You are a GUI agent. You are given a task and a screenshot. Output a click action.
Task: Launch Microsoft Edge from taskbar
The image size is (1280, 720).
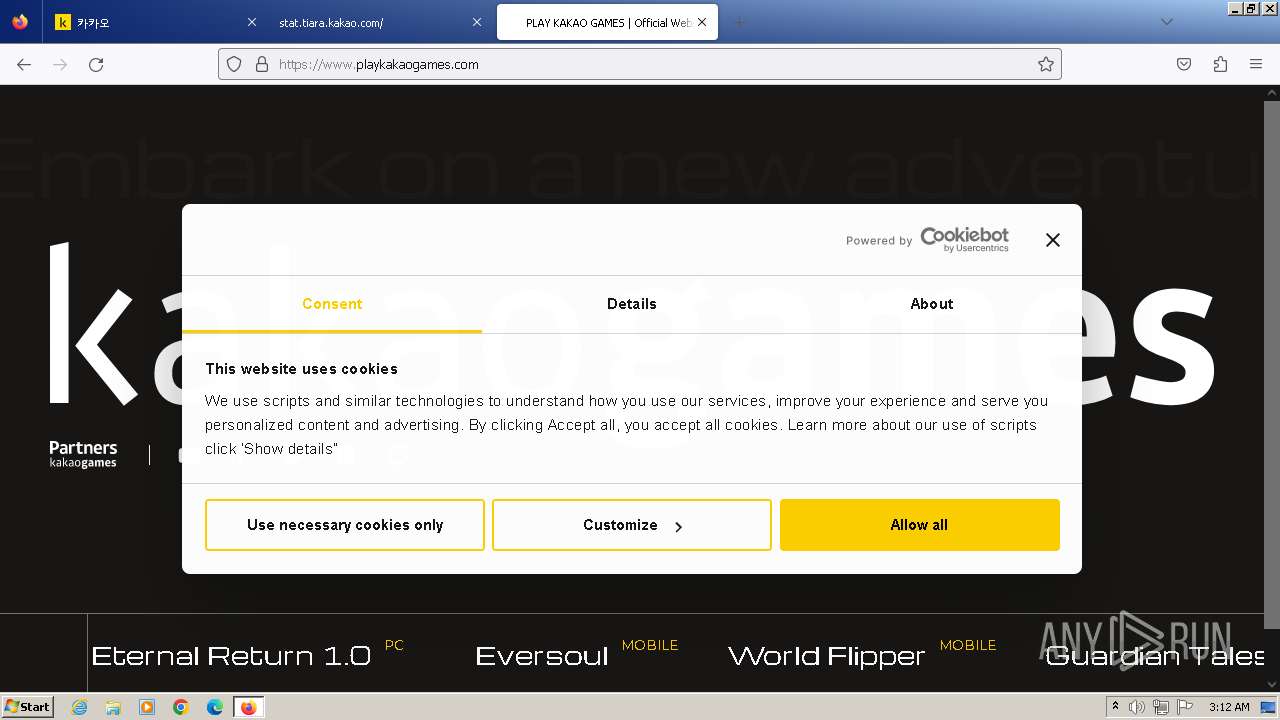click(x=215, y=707)
